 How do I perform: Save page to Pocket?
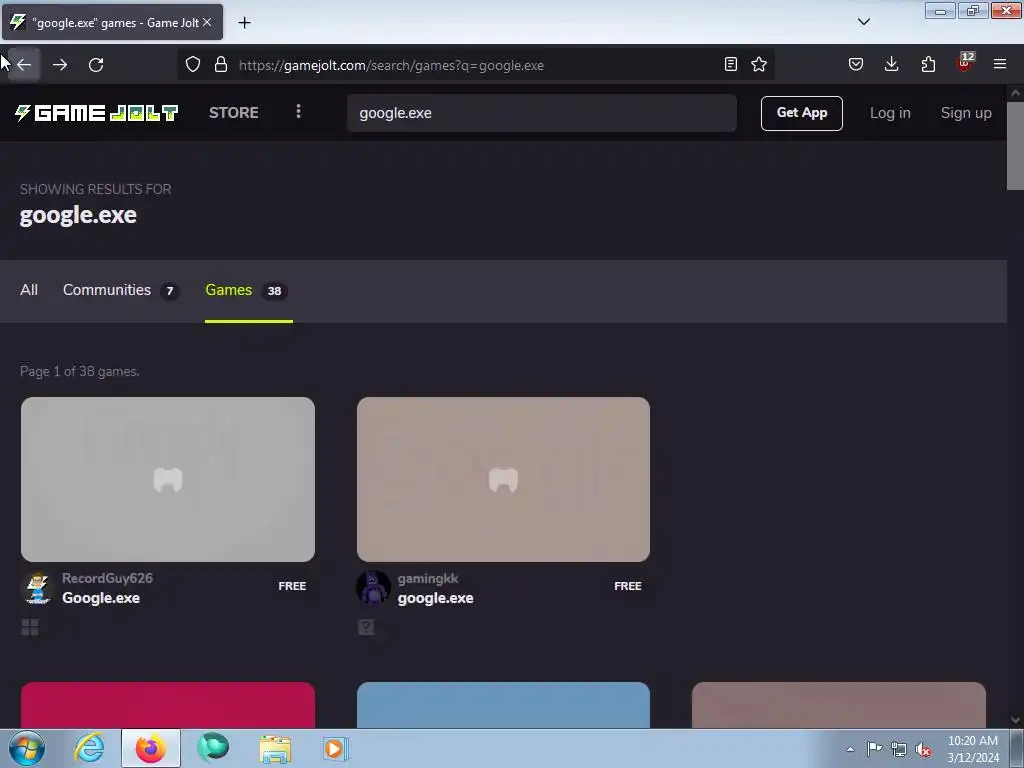(x=856, y=64)
